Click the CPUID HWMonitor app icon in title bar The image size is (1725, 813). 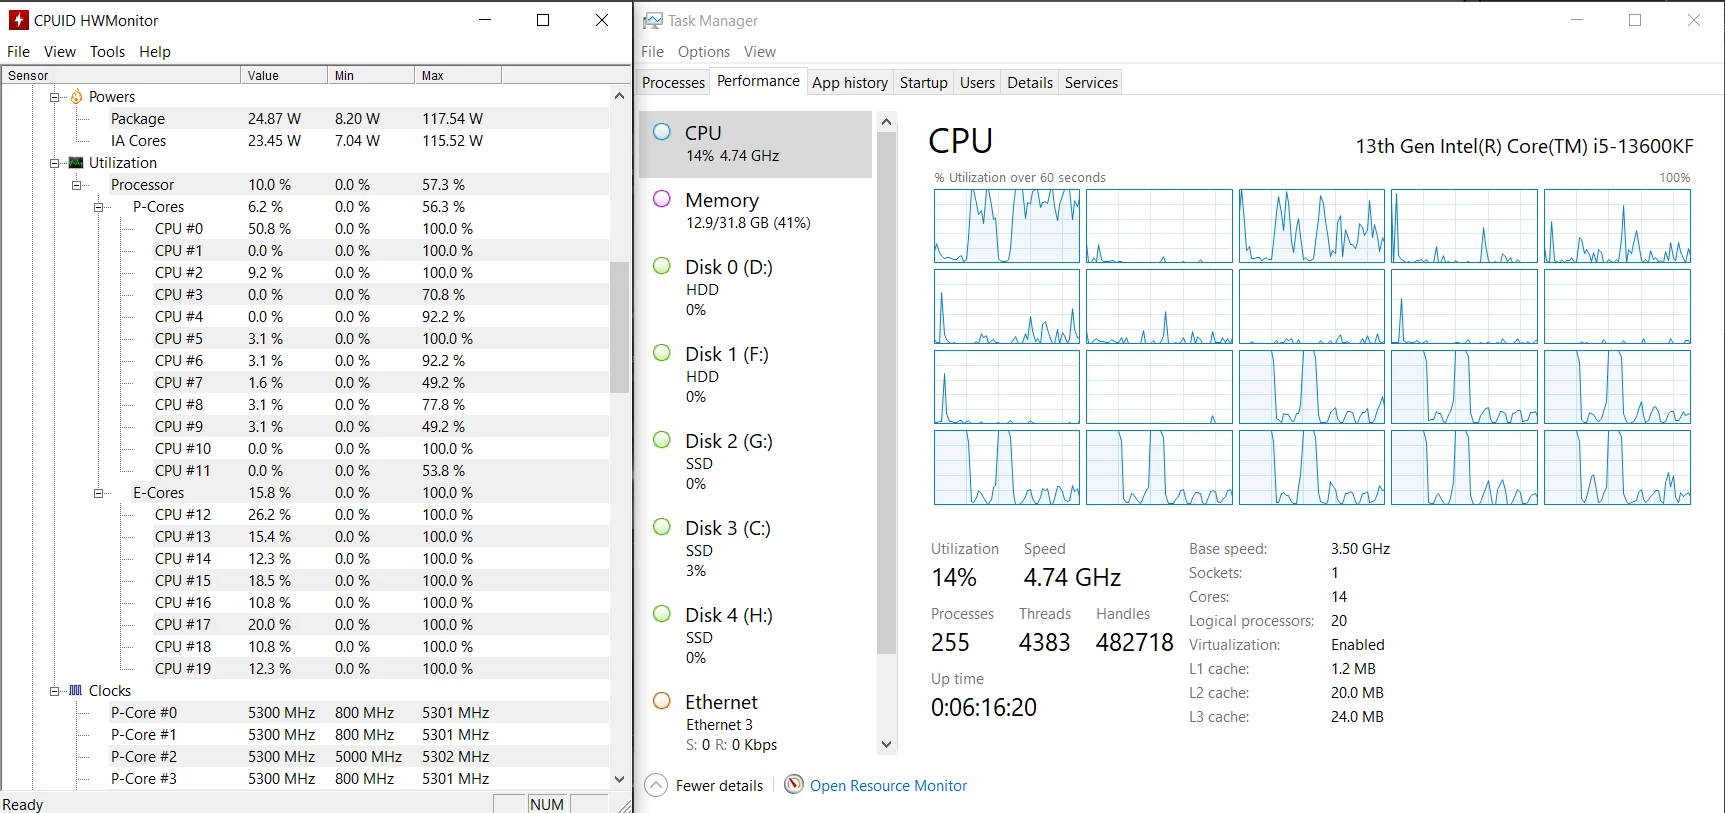click(18, 20)
